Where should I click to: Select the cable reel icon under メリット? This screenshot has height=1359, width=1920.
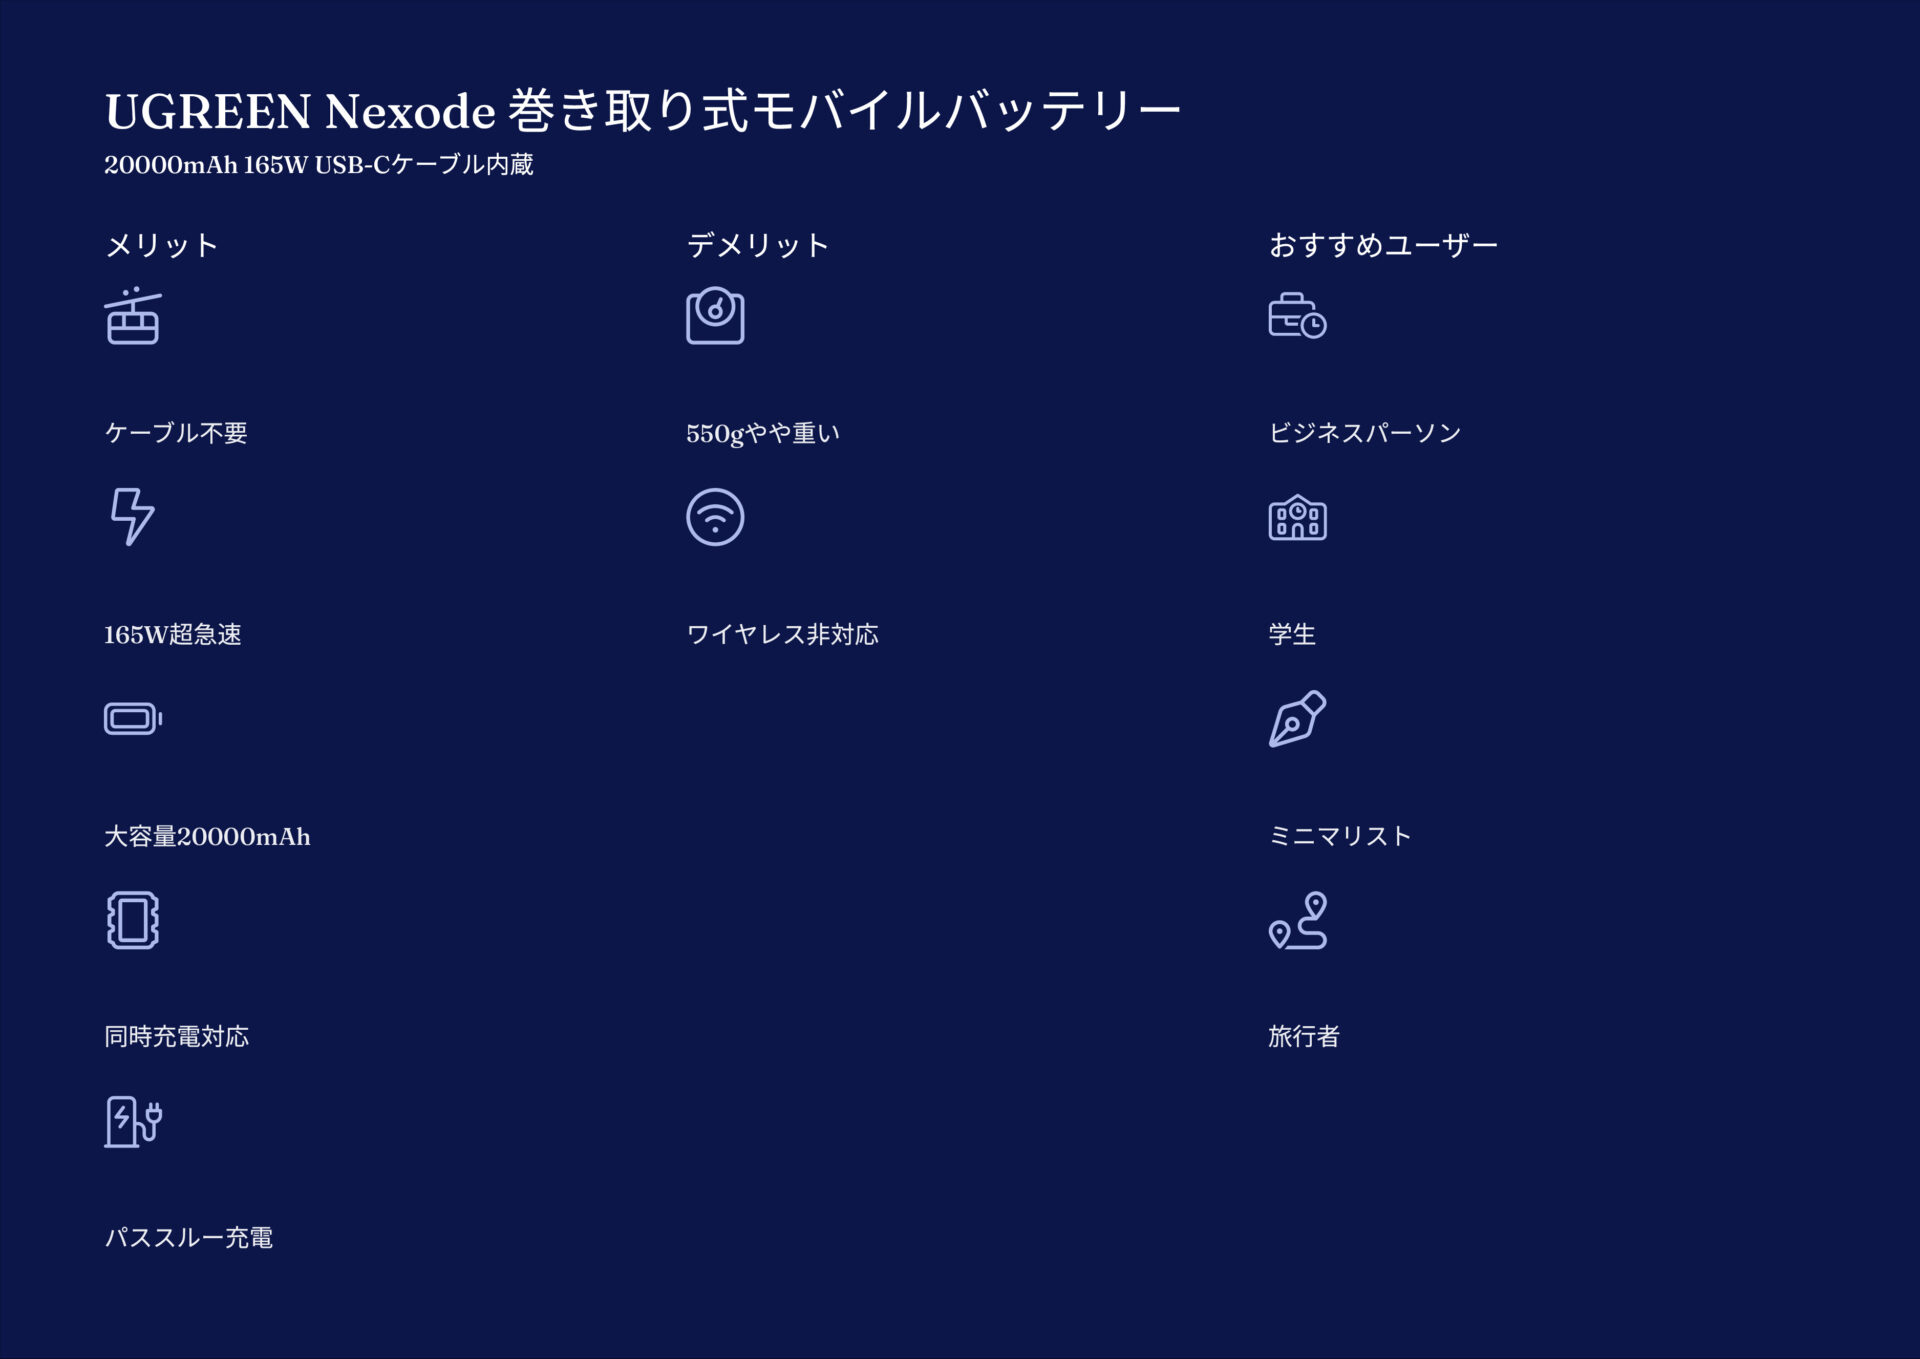tap(133, 317)
